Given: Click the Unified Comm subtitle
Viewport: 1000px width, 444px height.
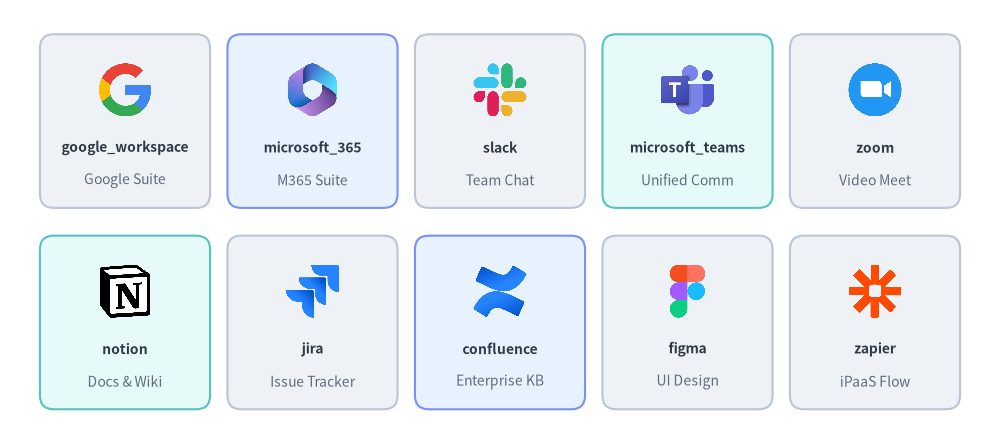Looking at the screenshot, I should [x=688, y=180].
